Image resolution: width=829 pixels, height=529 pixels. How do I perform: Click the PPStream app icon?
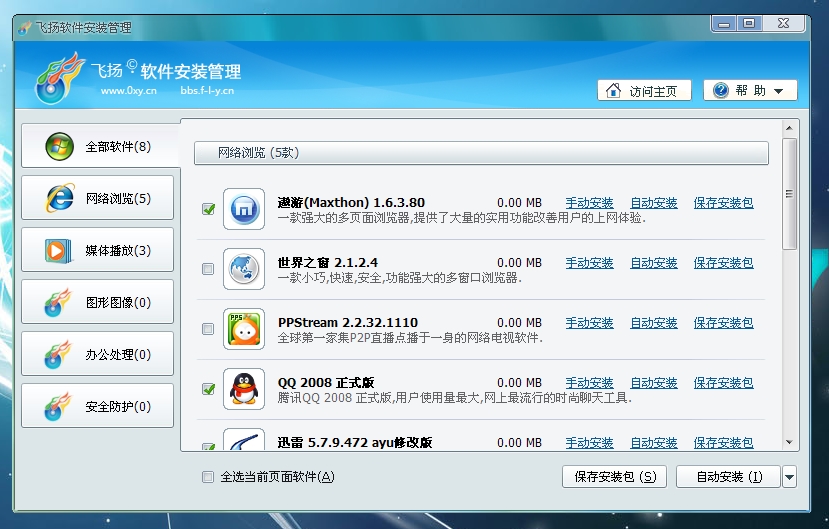pos(244,329)
